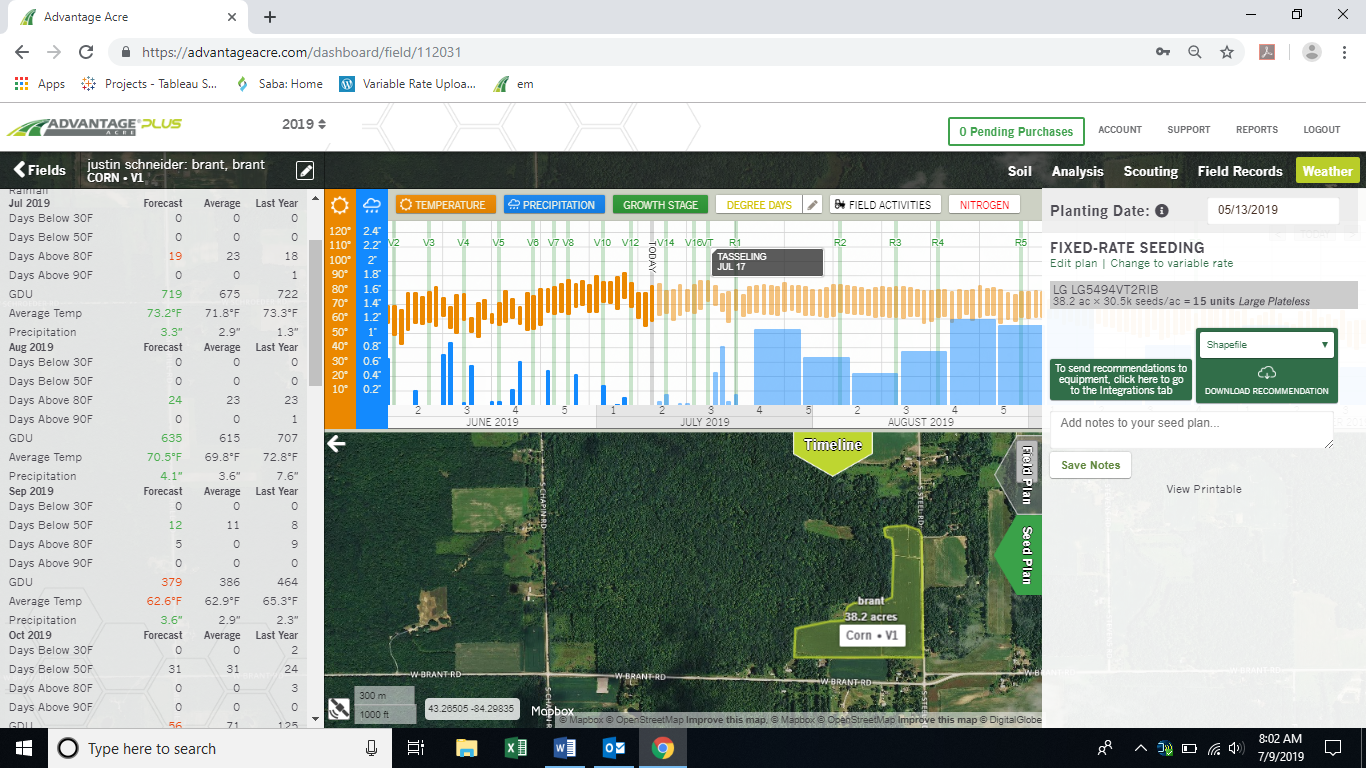
Task: Select the orange temperature axis sun icon
Action: point(339,204)
